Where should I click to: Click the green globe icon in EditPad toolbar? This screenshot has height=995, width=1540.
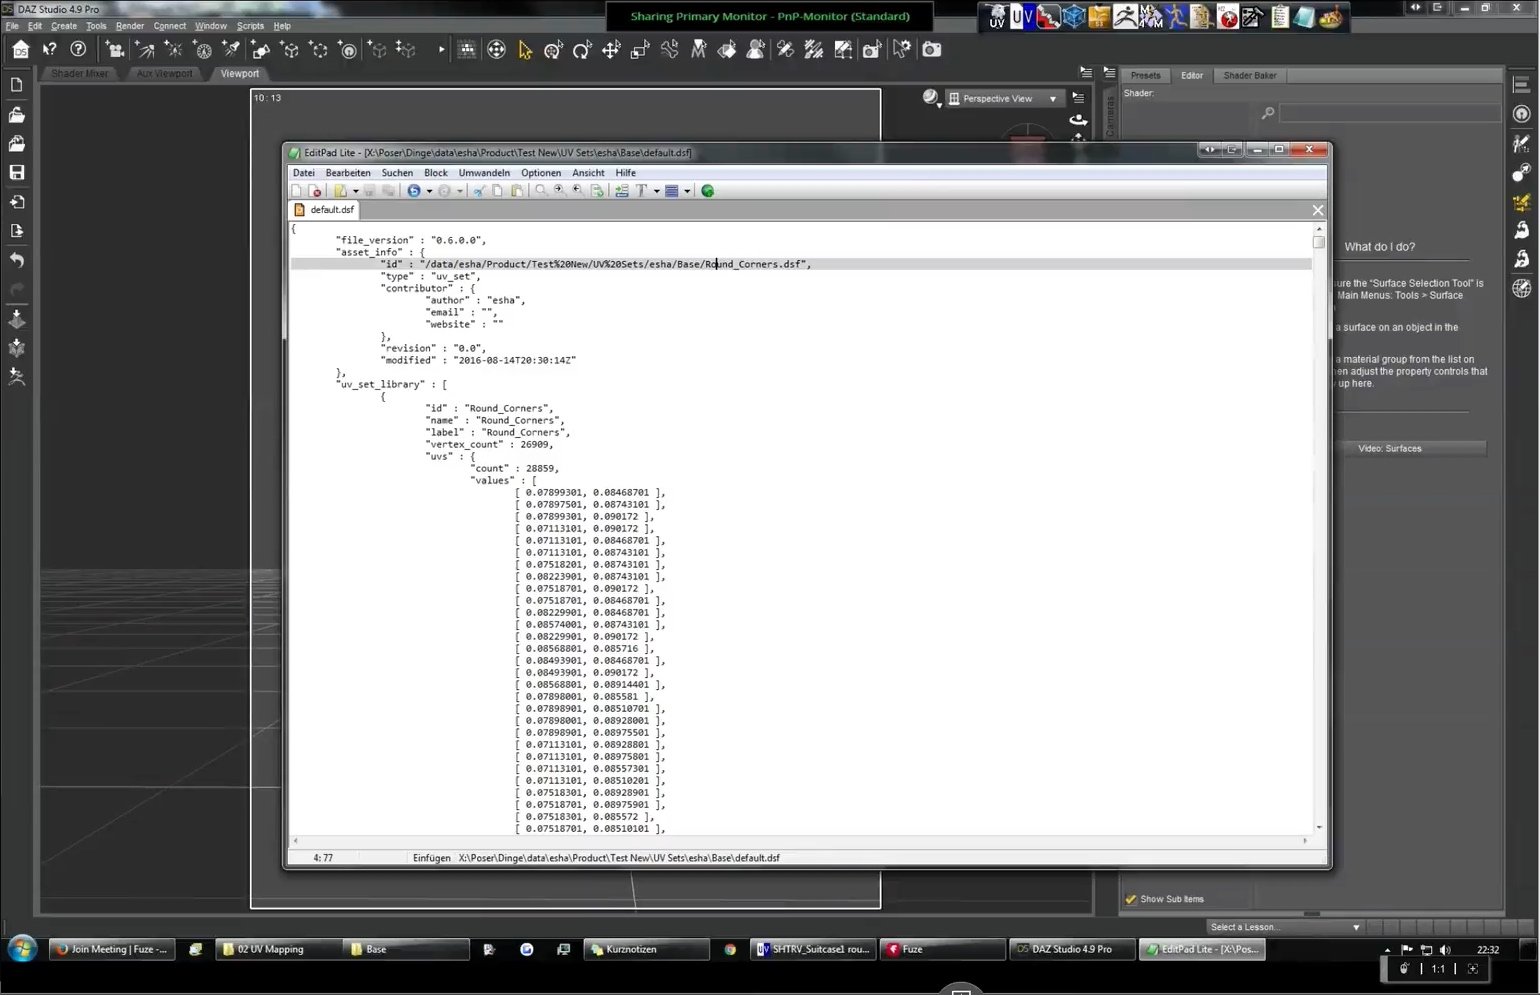pyautogui.click(x=707, y=191)
